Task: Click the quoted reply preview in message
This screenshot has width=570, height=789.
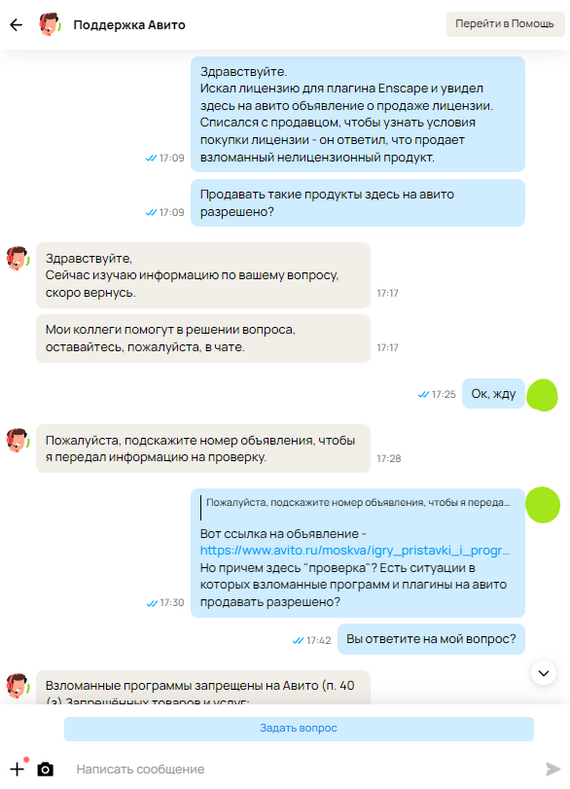Action: (356, 507)
